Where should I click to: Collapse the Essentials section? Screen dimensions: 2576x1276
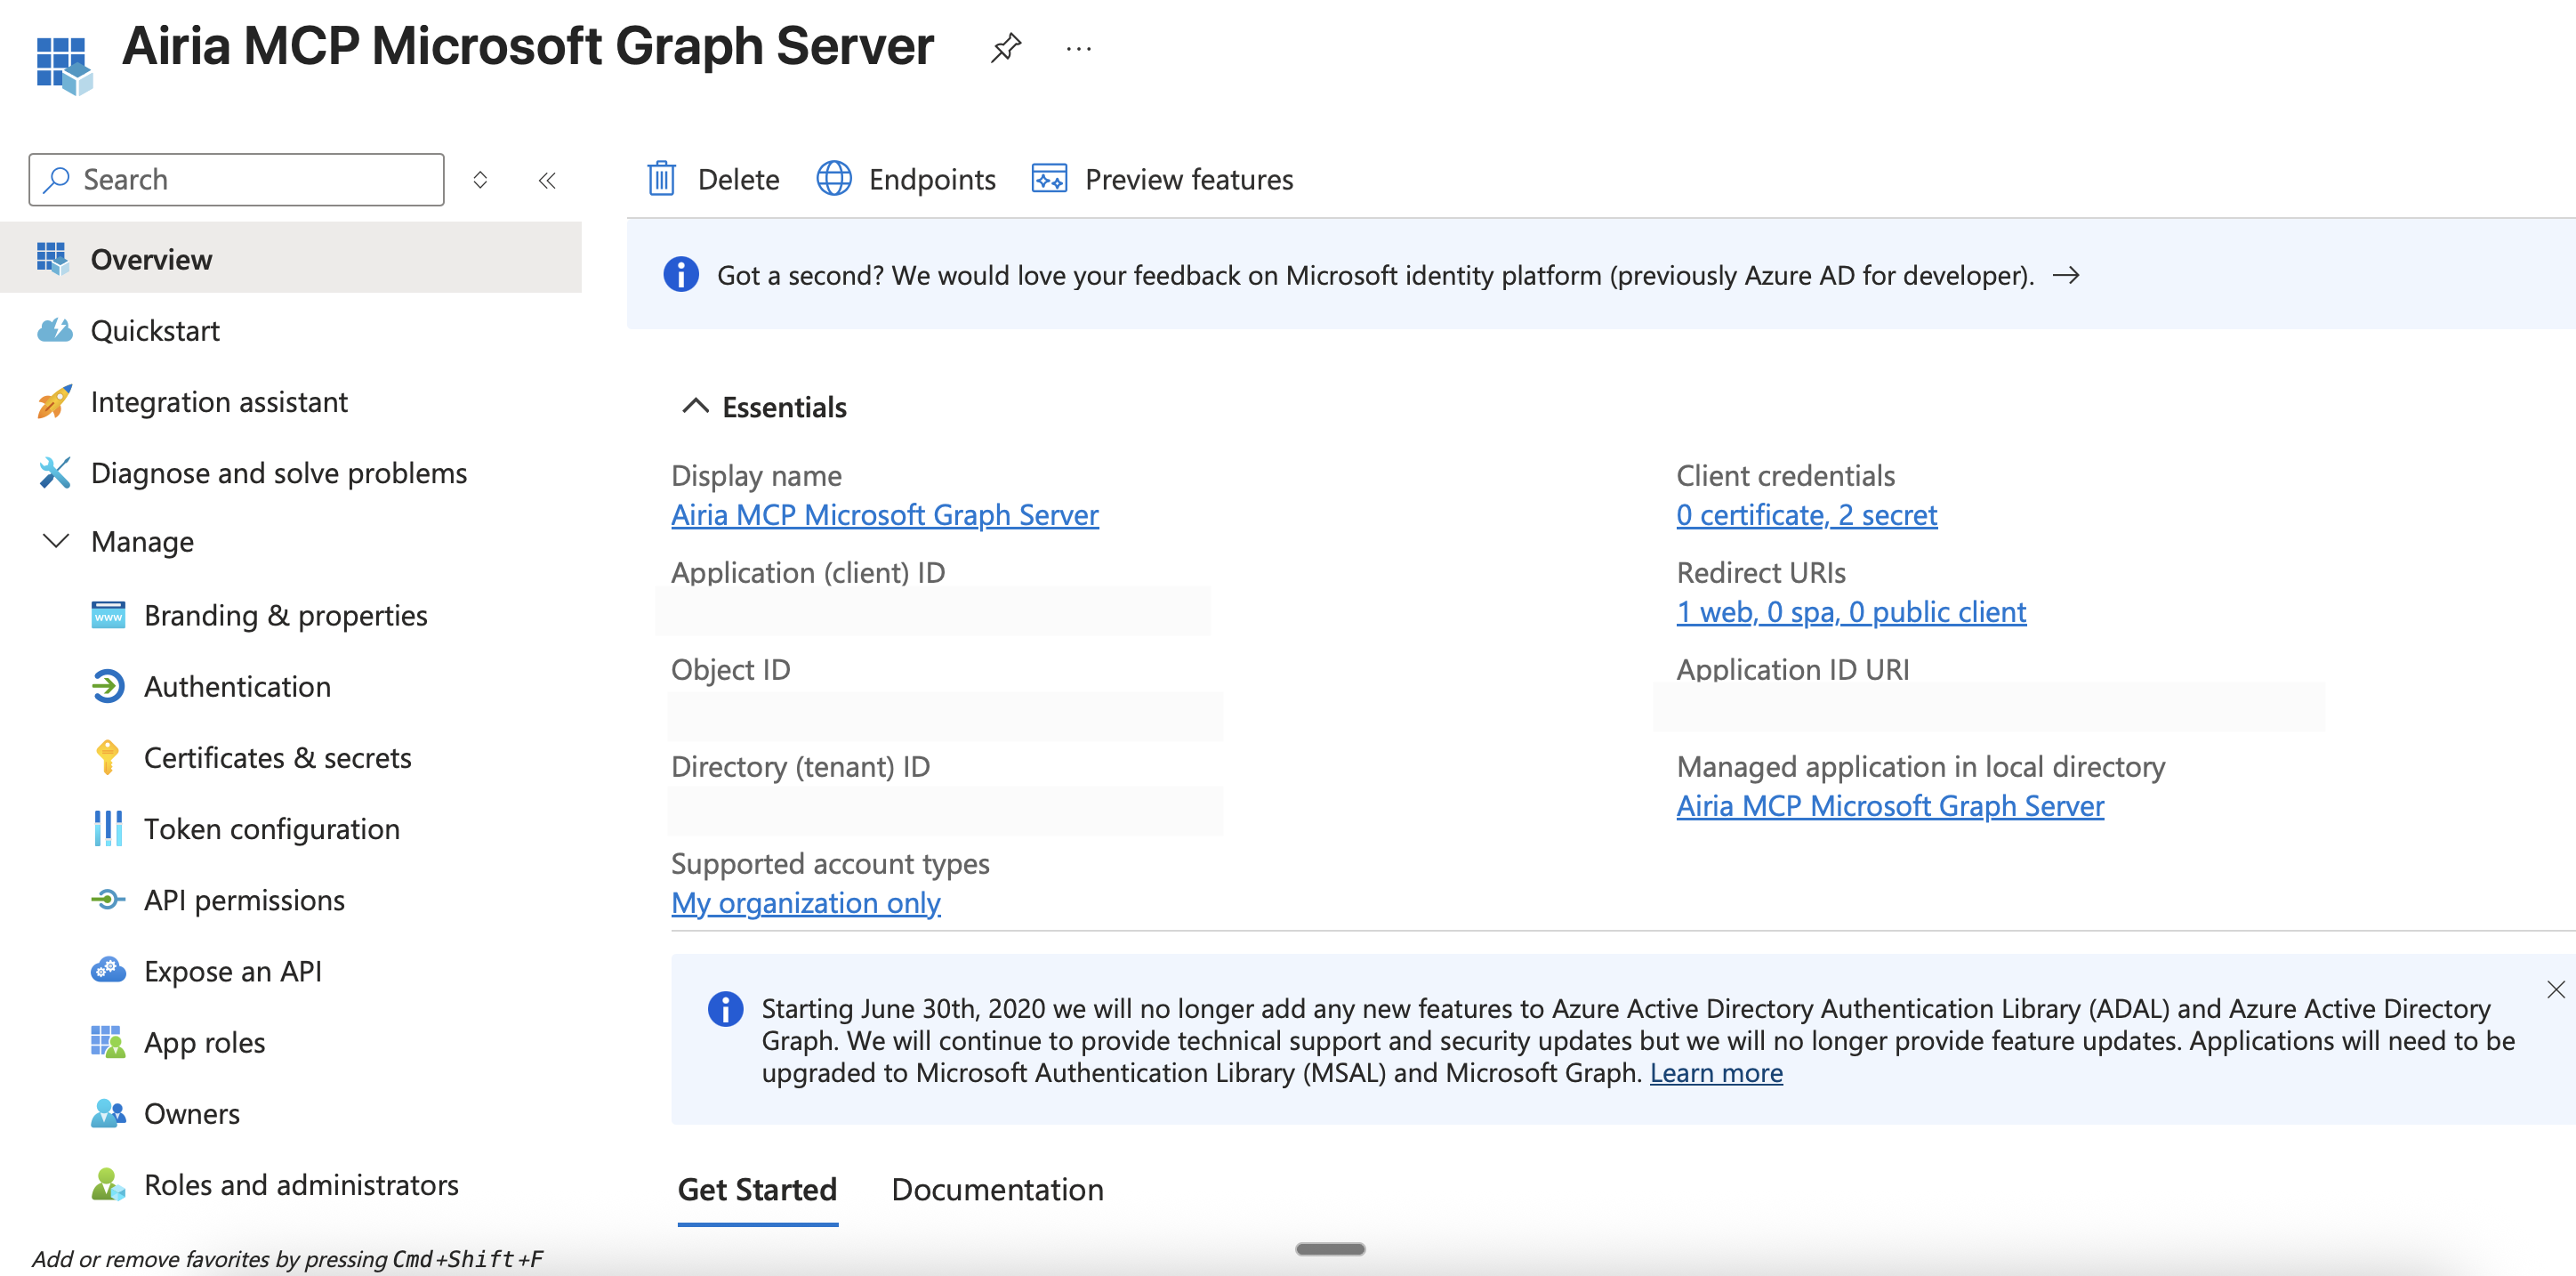pyautogui.click(x=695, y=406)
